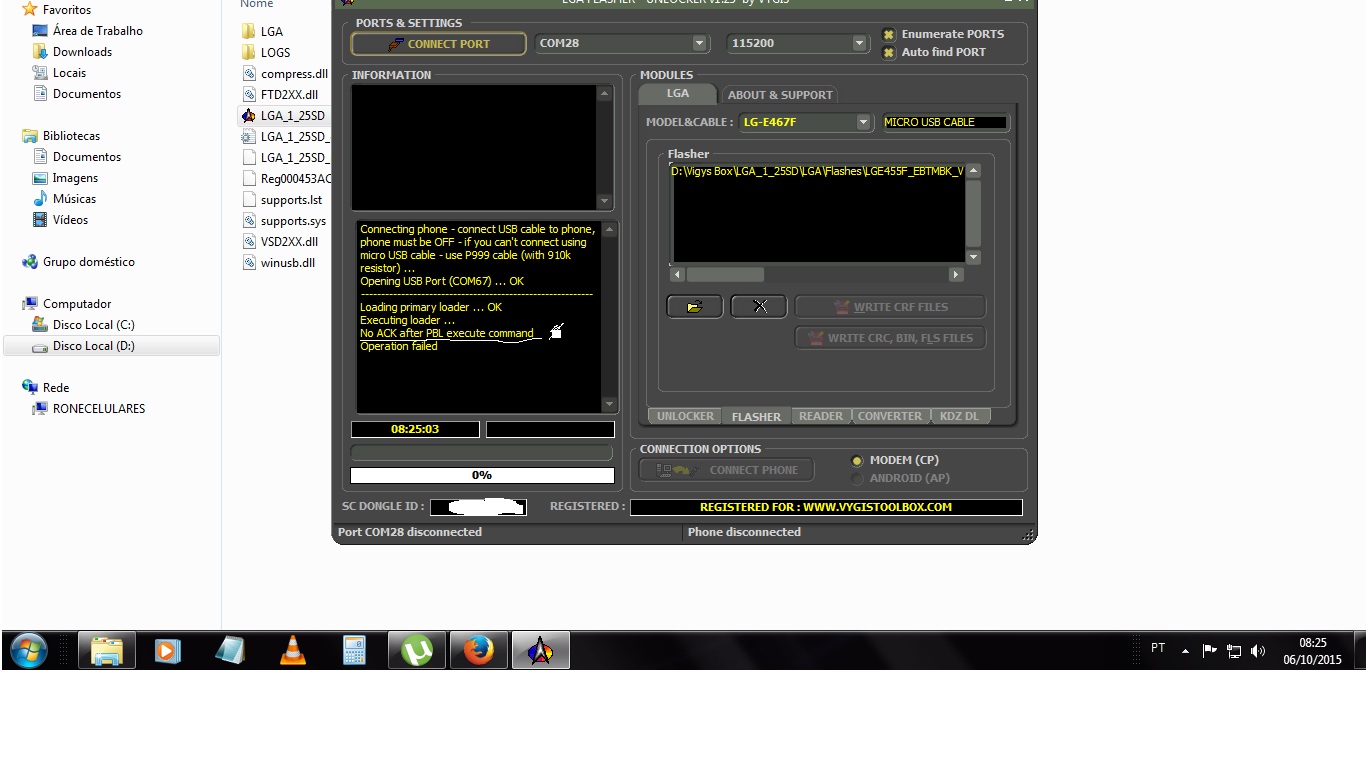Click the Windows Start button
Screen dimensions: 1366x768
click(x=29, y=651)
